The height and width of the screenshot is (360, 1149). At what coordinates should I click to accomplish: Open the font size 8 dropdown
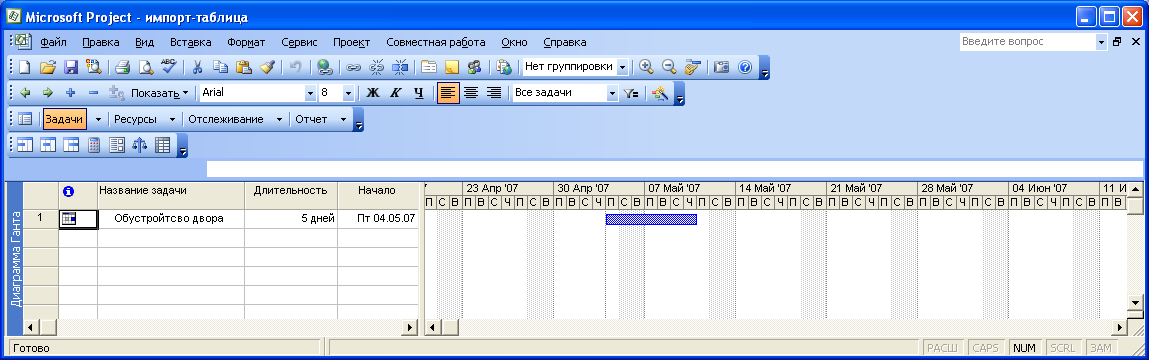pos(348,93)
